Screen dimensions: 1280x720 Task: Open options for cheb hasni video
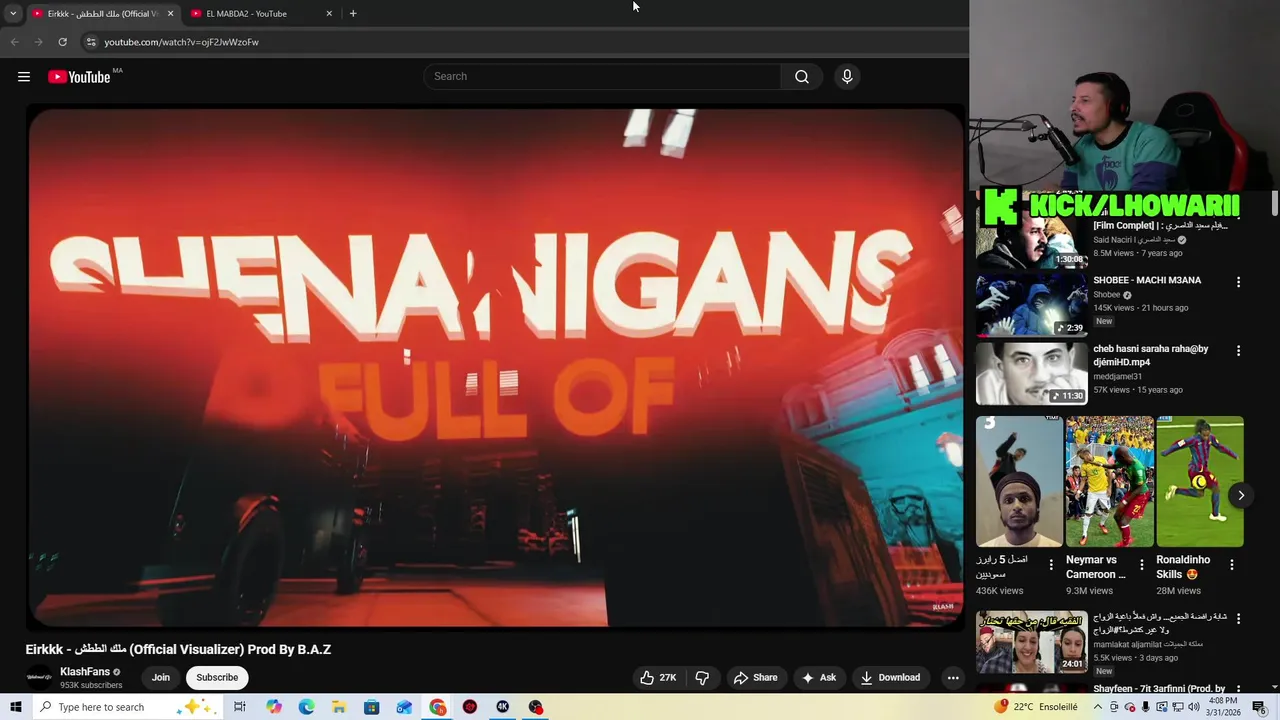pos(1238,351)
